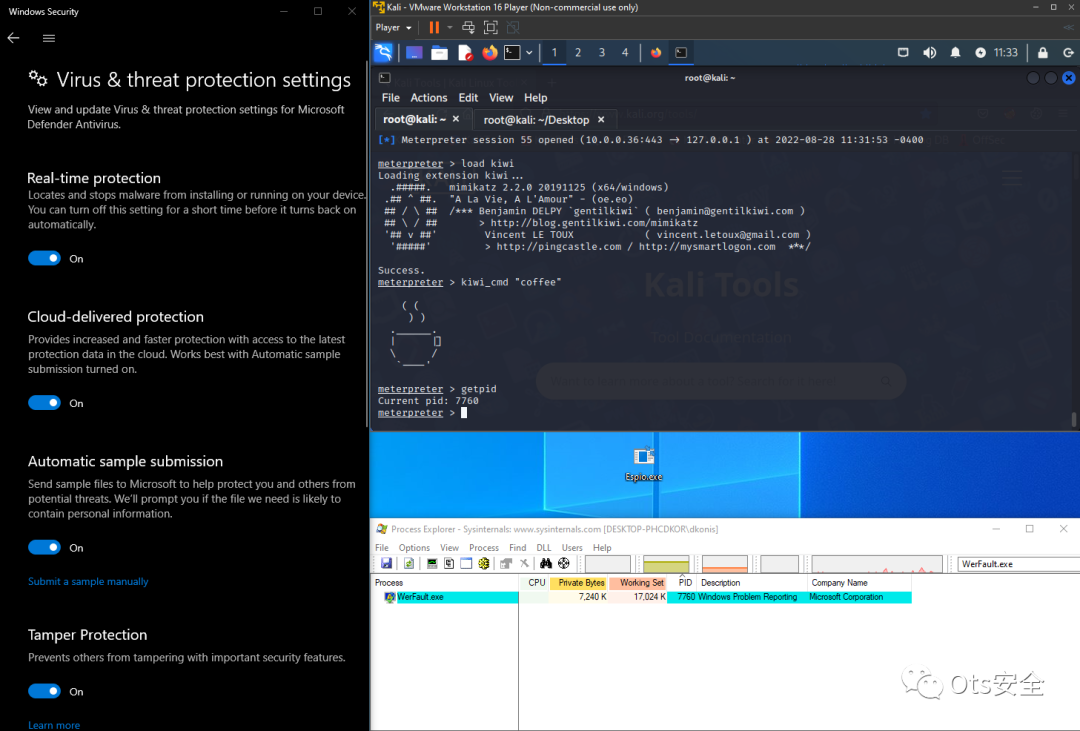Viewport: 1080px width, 731px height.
Task: Switch to the root@kali: ~/Desktop tab
Action: 536,120
